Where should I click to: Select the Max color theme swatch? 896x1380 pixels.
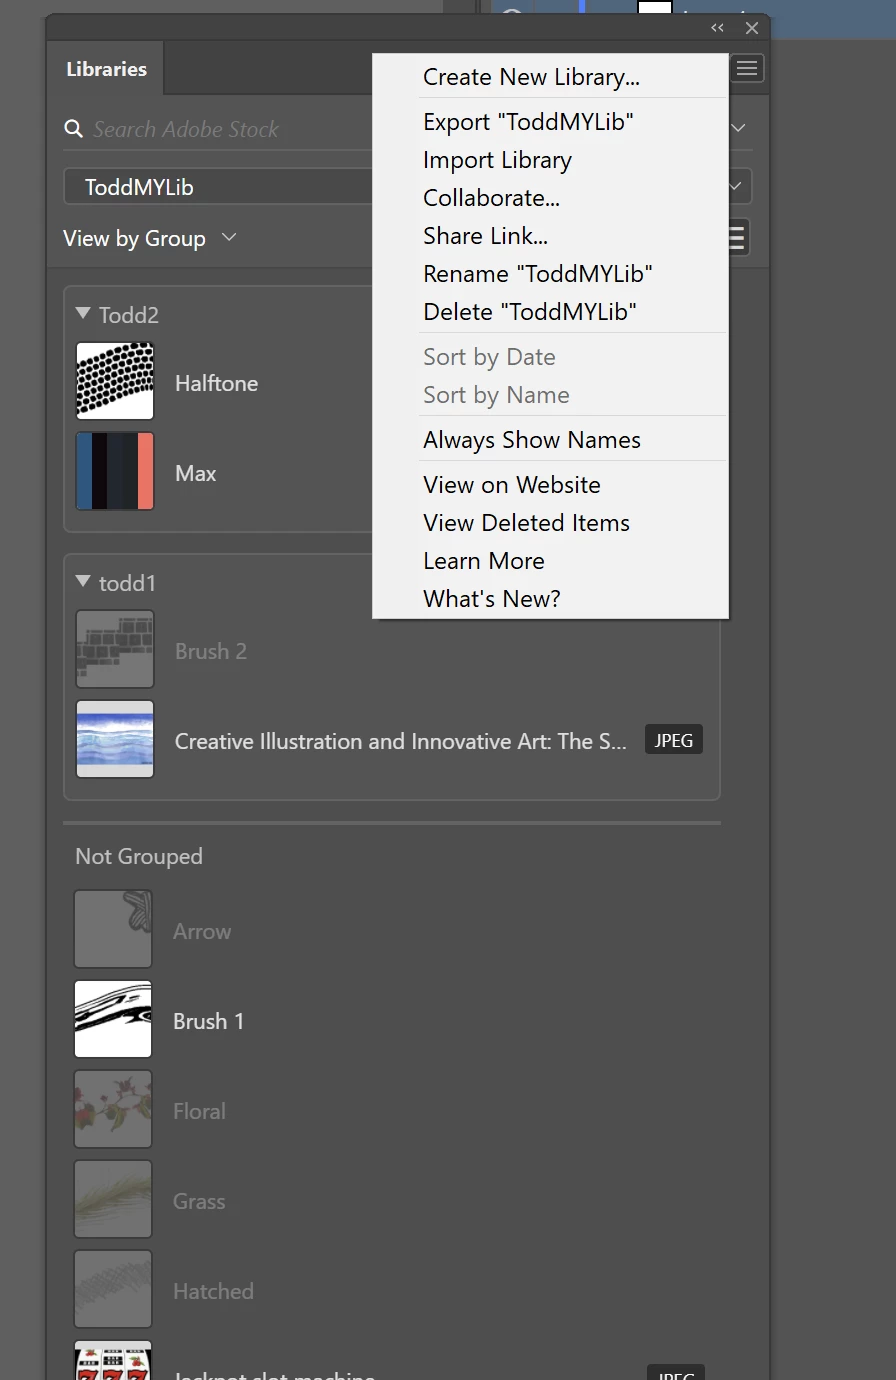(115, 471)
